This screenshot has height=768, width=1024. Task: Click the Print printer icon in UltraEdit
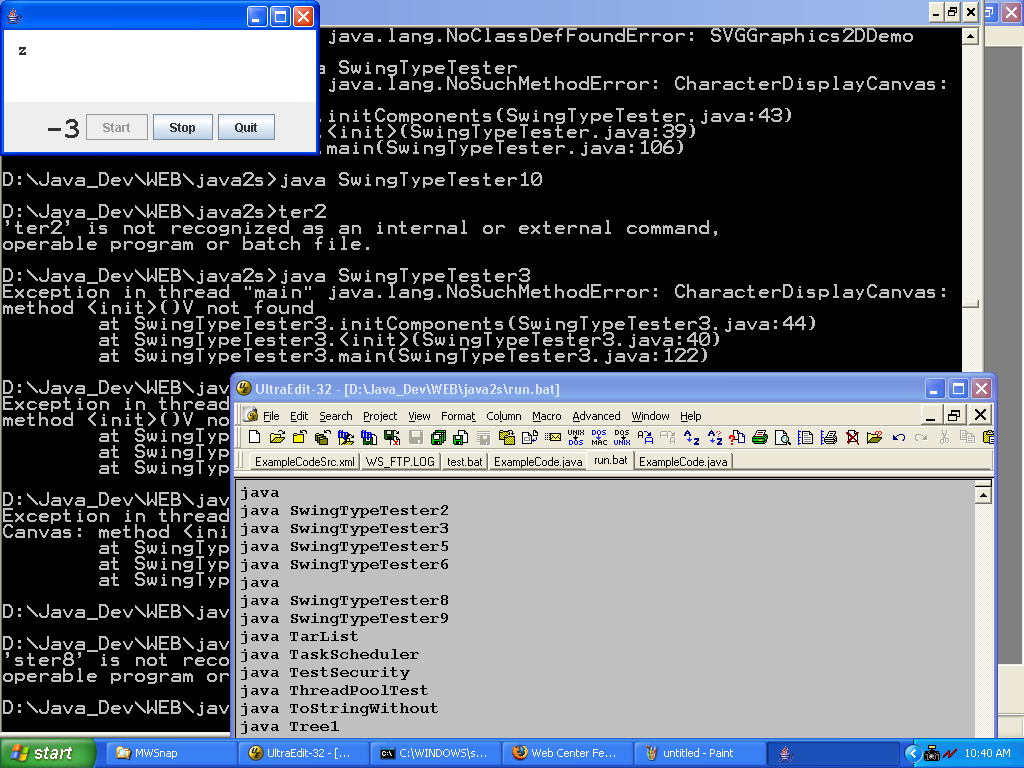(760, 437)
